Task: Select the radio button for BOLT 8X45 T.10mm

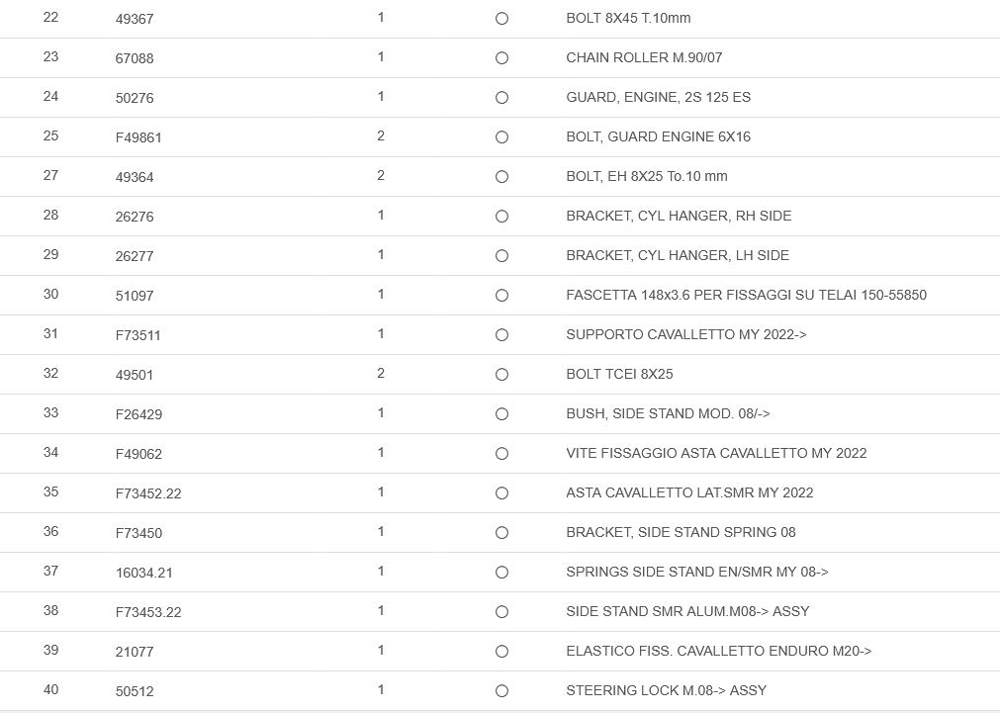Action: tap(502, 19)
